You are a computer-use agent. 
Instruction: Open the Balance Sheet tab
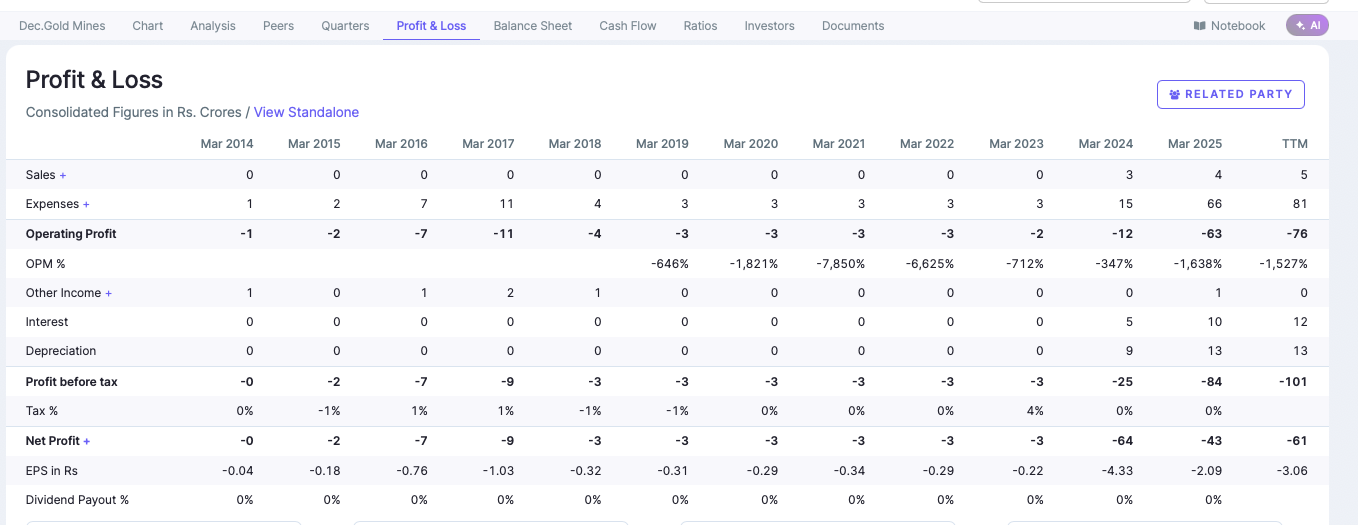coord(532,26)
